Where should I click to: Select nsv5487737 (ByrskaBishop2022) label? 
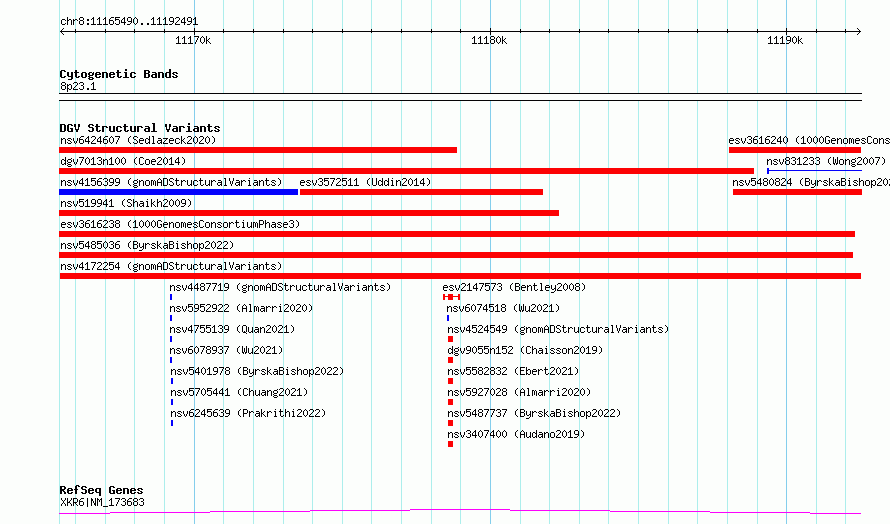click(x=534, y=413)
